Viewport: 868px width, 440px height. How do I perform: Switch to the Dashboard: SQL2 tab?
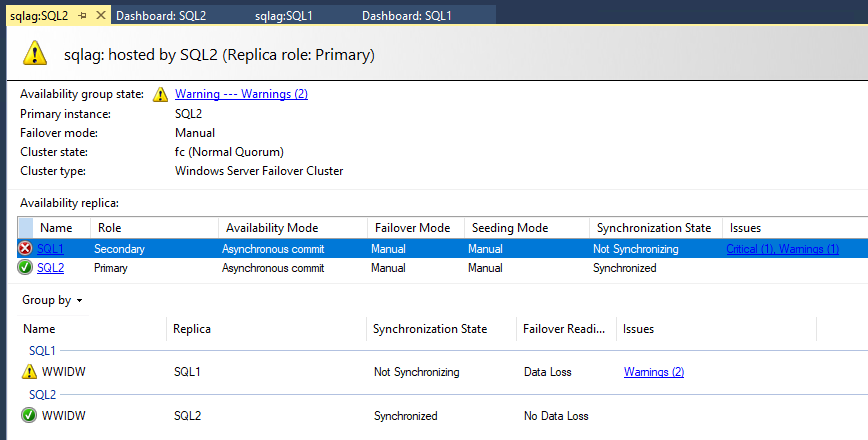pyautogui.click(x=161, y=16)
